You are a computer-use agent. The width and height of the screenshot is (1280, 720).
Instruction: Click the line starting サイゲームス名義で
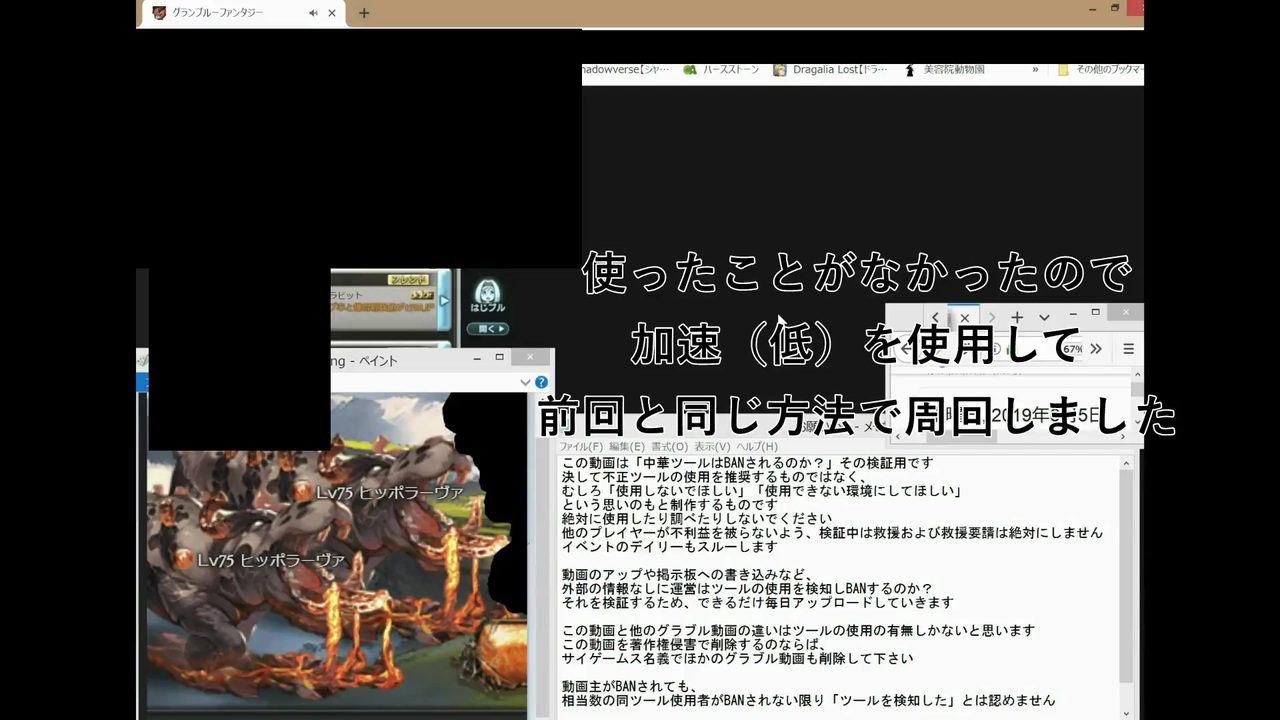(x=737, y=659)
